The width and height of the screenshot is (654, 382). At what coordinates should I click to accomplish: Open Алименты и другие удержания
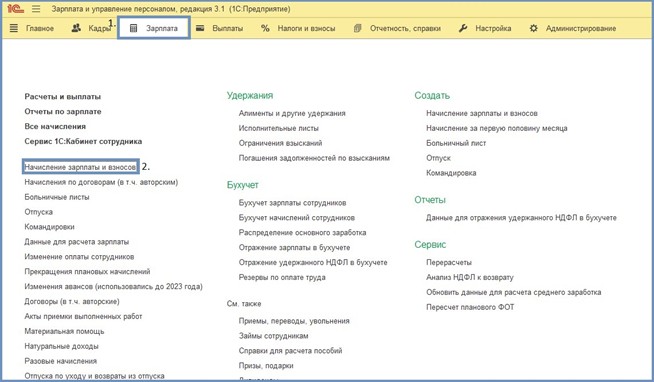(292, 113)
